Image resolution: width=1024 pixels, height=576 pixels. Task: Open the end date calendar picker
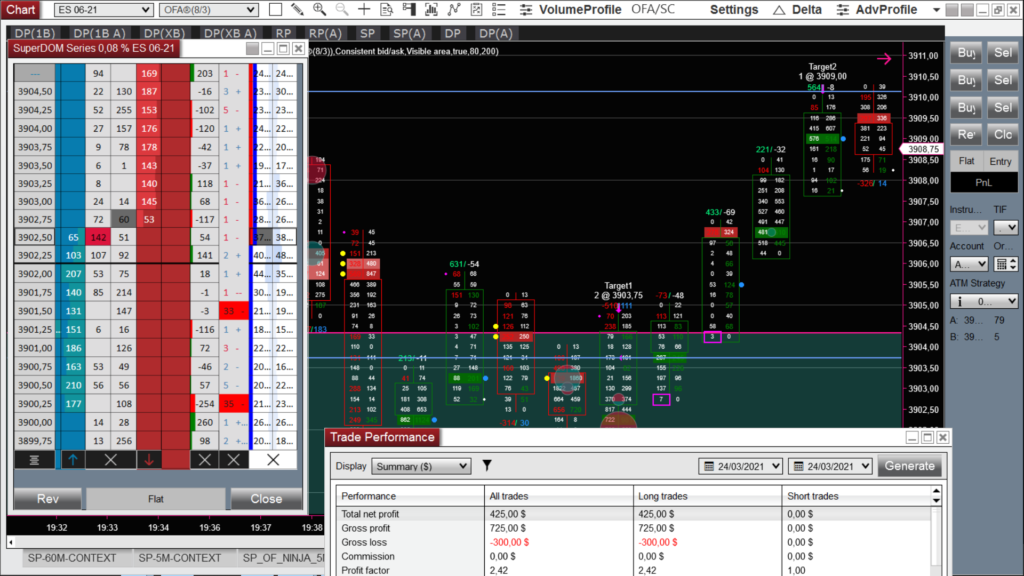(830, 466)
